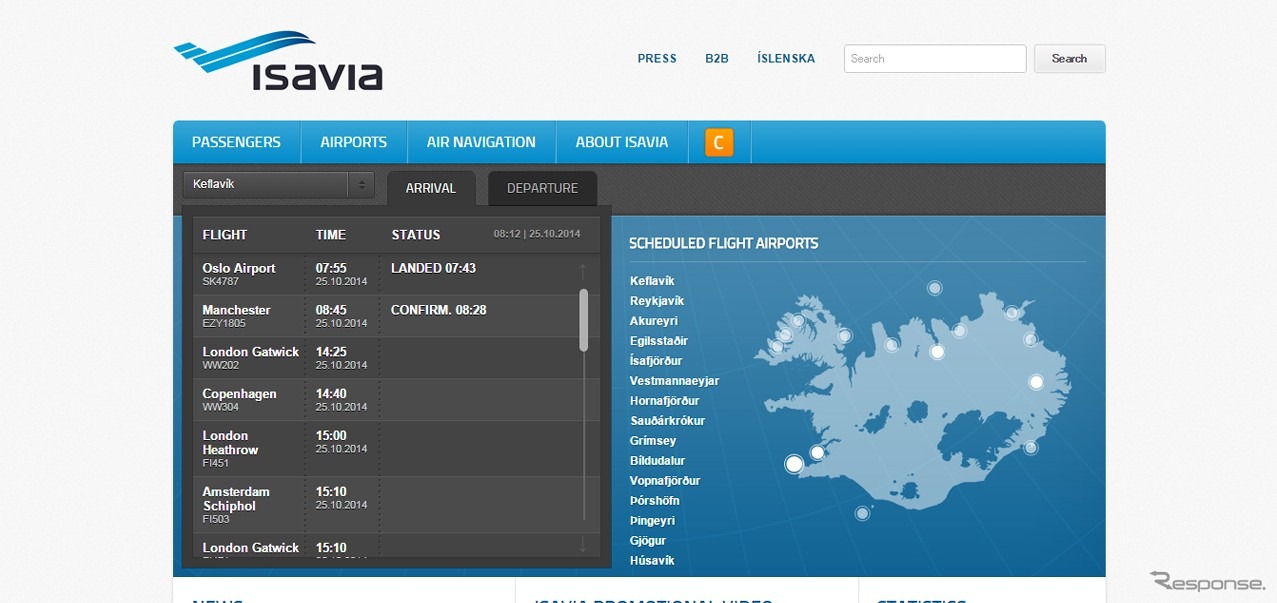
Task: Open Þórshöfn in the scheduled airports list
Action: click(656, 501)
